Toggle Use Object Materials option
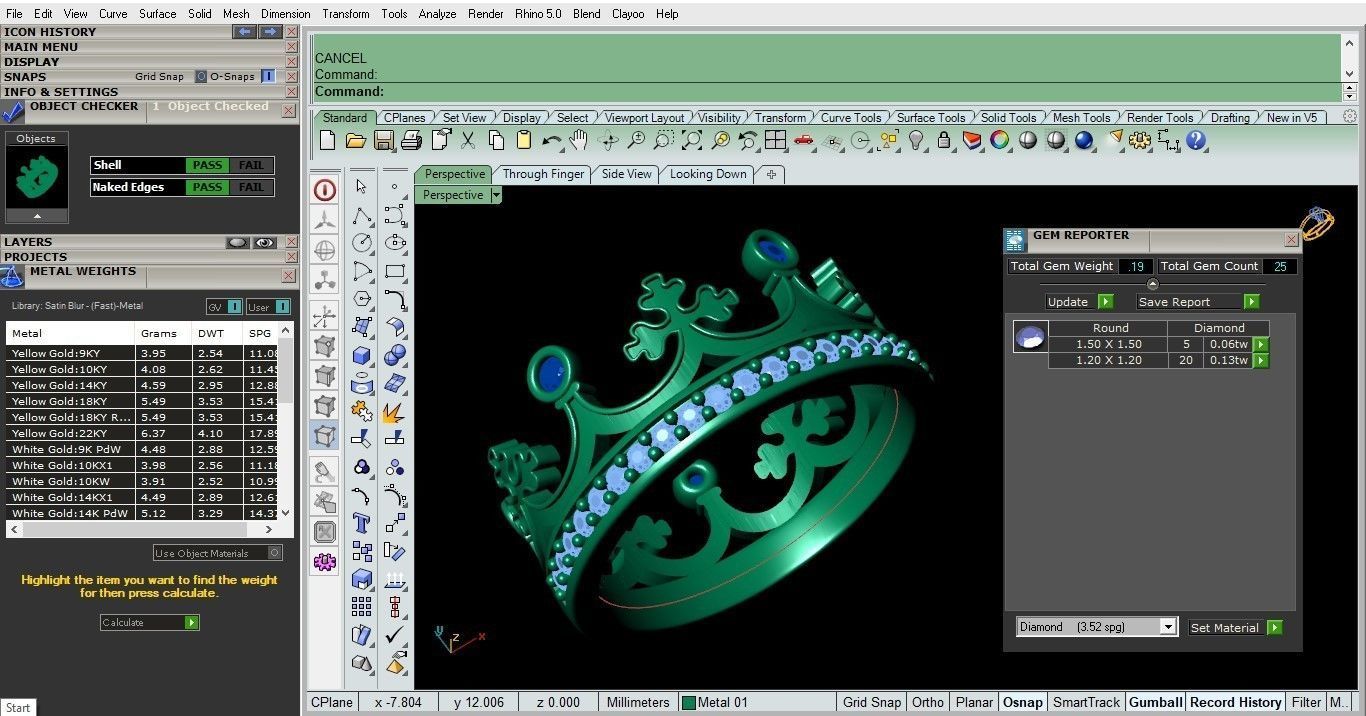This screenshot has height=716, width=1366. 218,553
